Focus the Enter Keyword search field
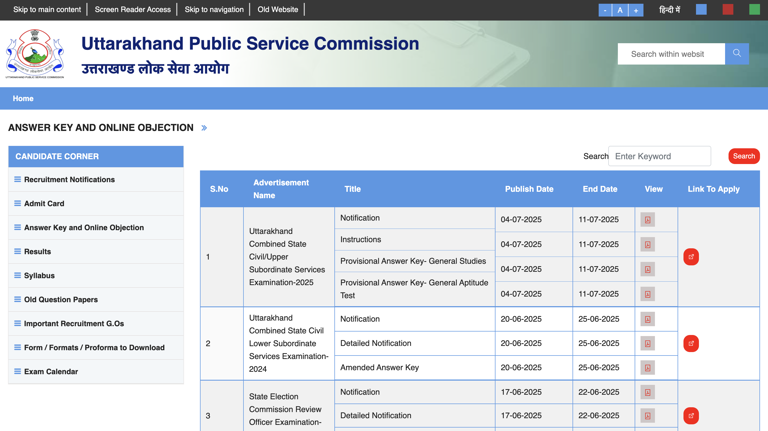 click(x=659, y=156)
